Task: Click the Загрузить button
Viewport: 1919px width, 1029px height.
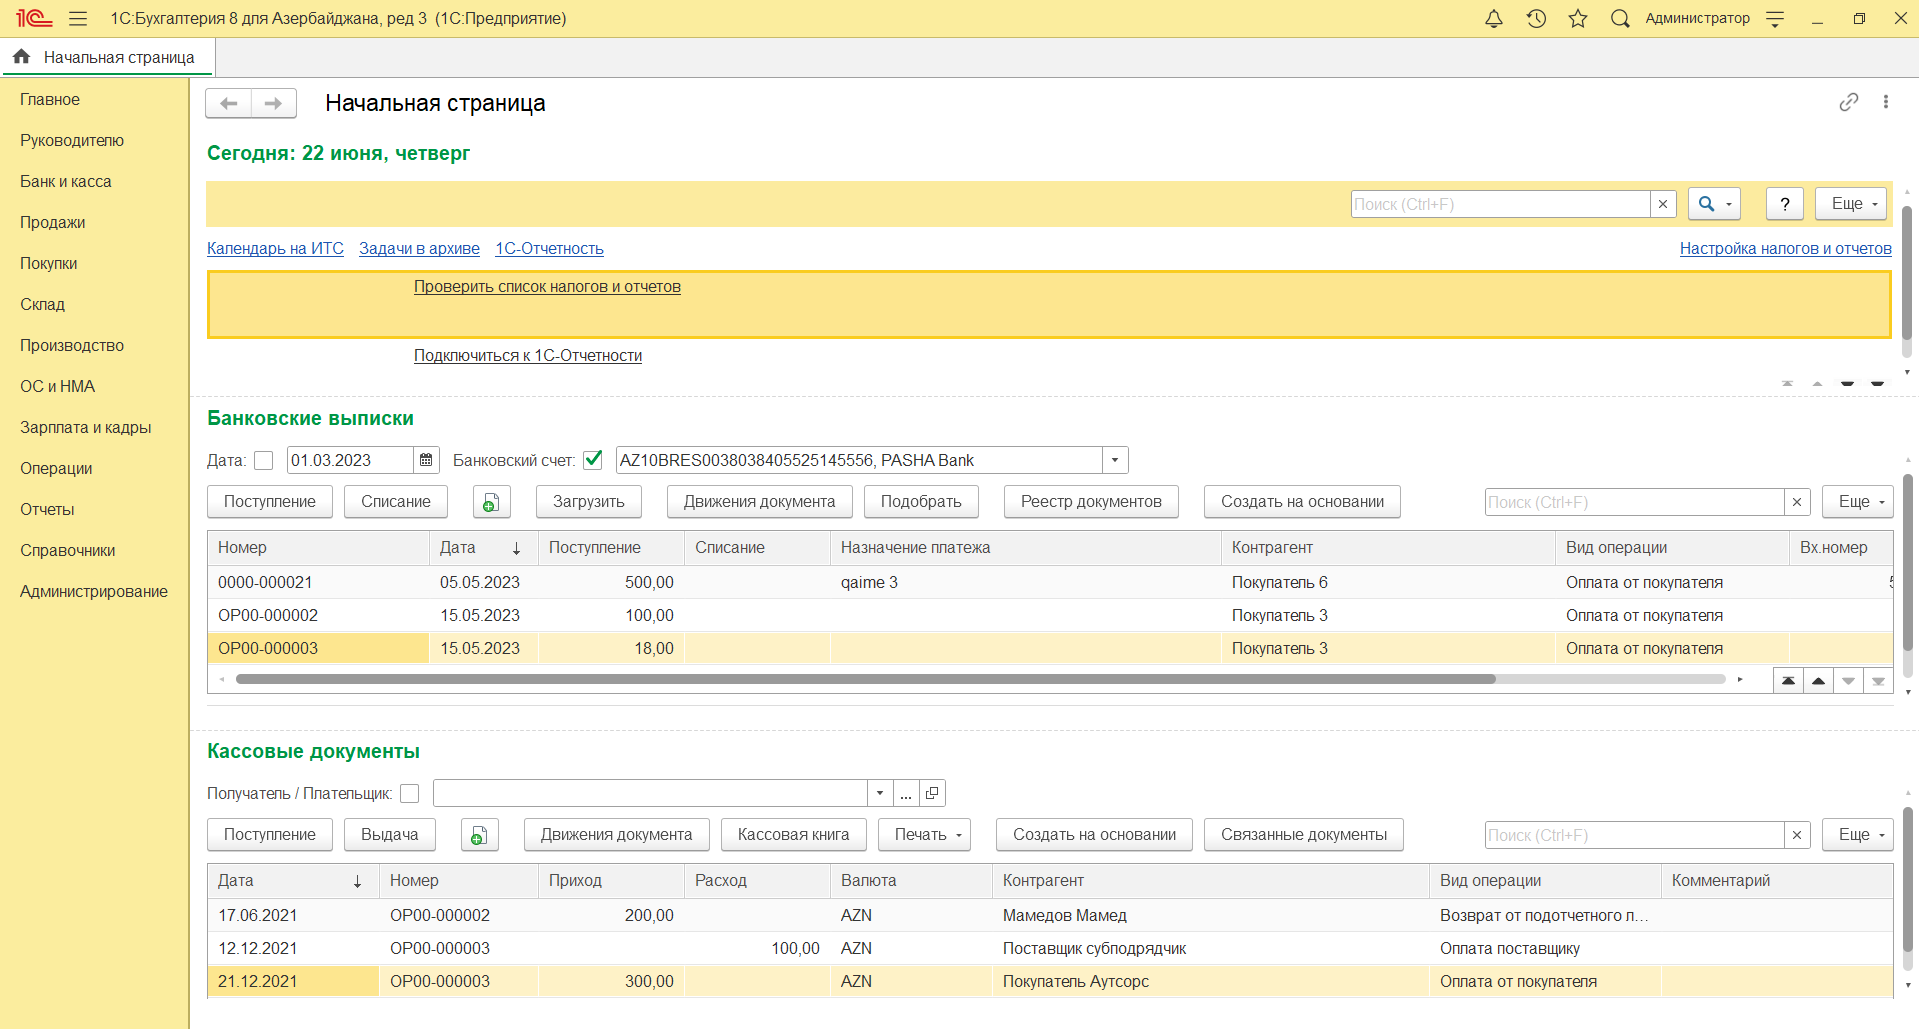Action: click(x=588, y=502)
